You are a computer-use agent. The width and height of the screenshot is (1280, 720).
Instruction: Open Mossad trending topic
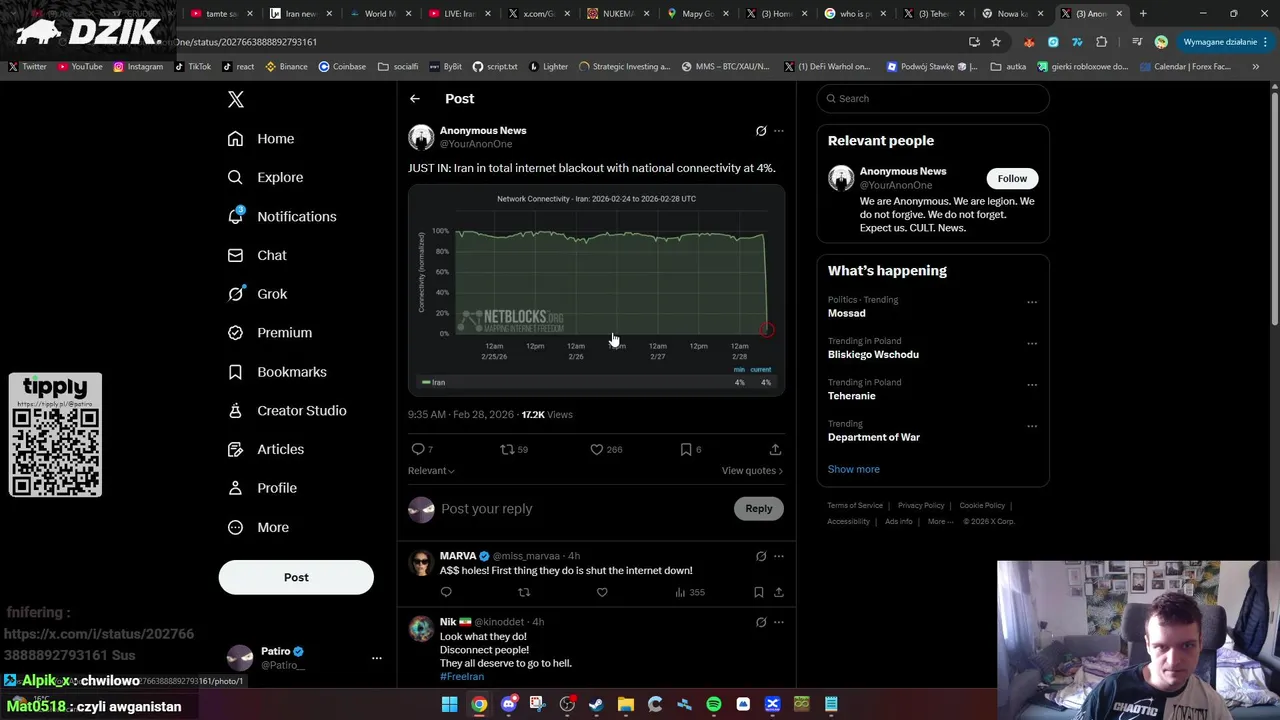click(847, 314)
